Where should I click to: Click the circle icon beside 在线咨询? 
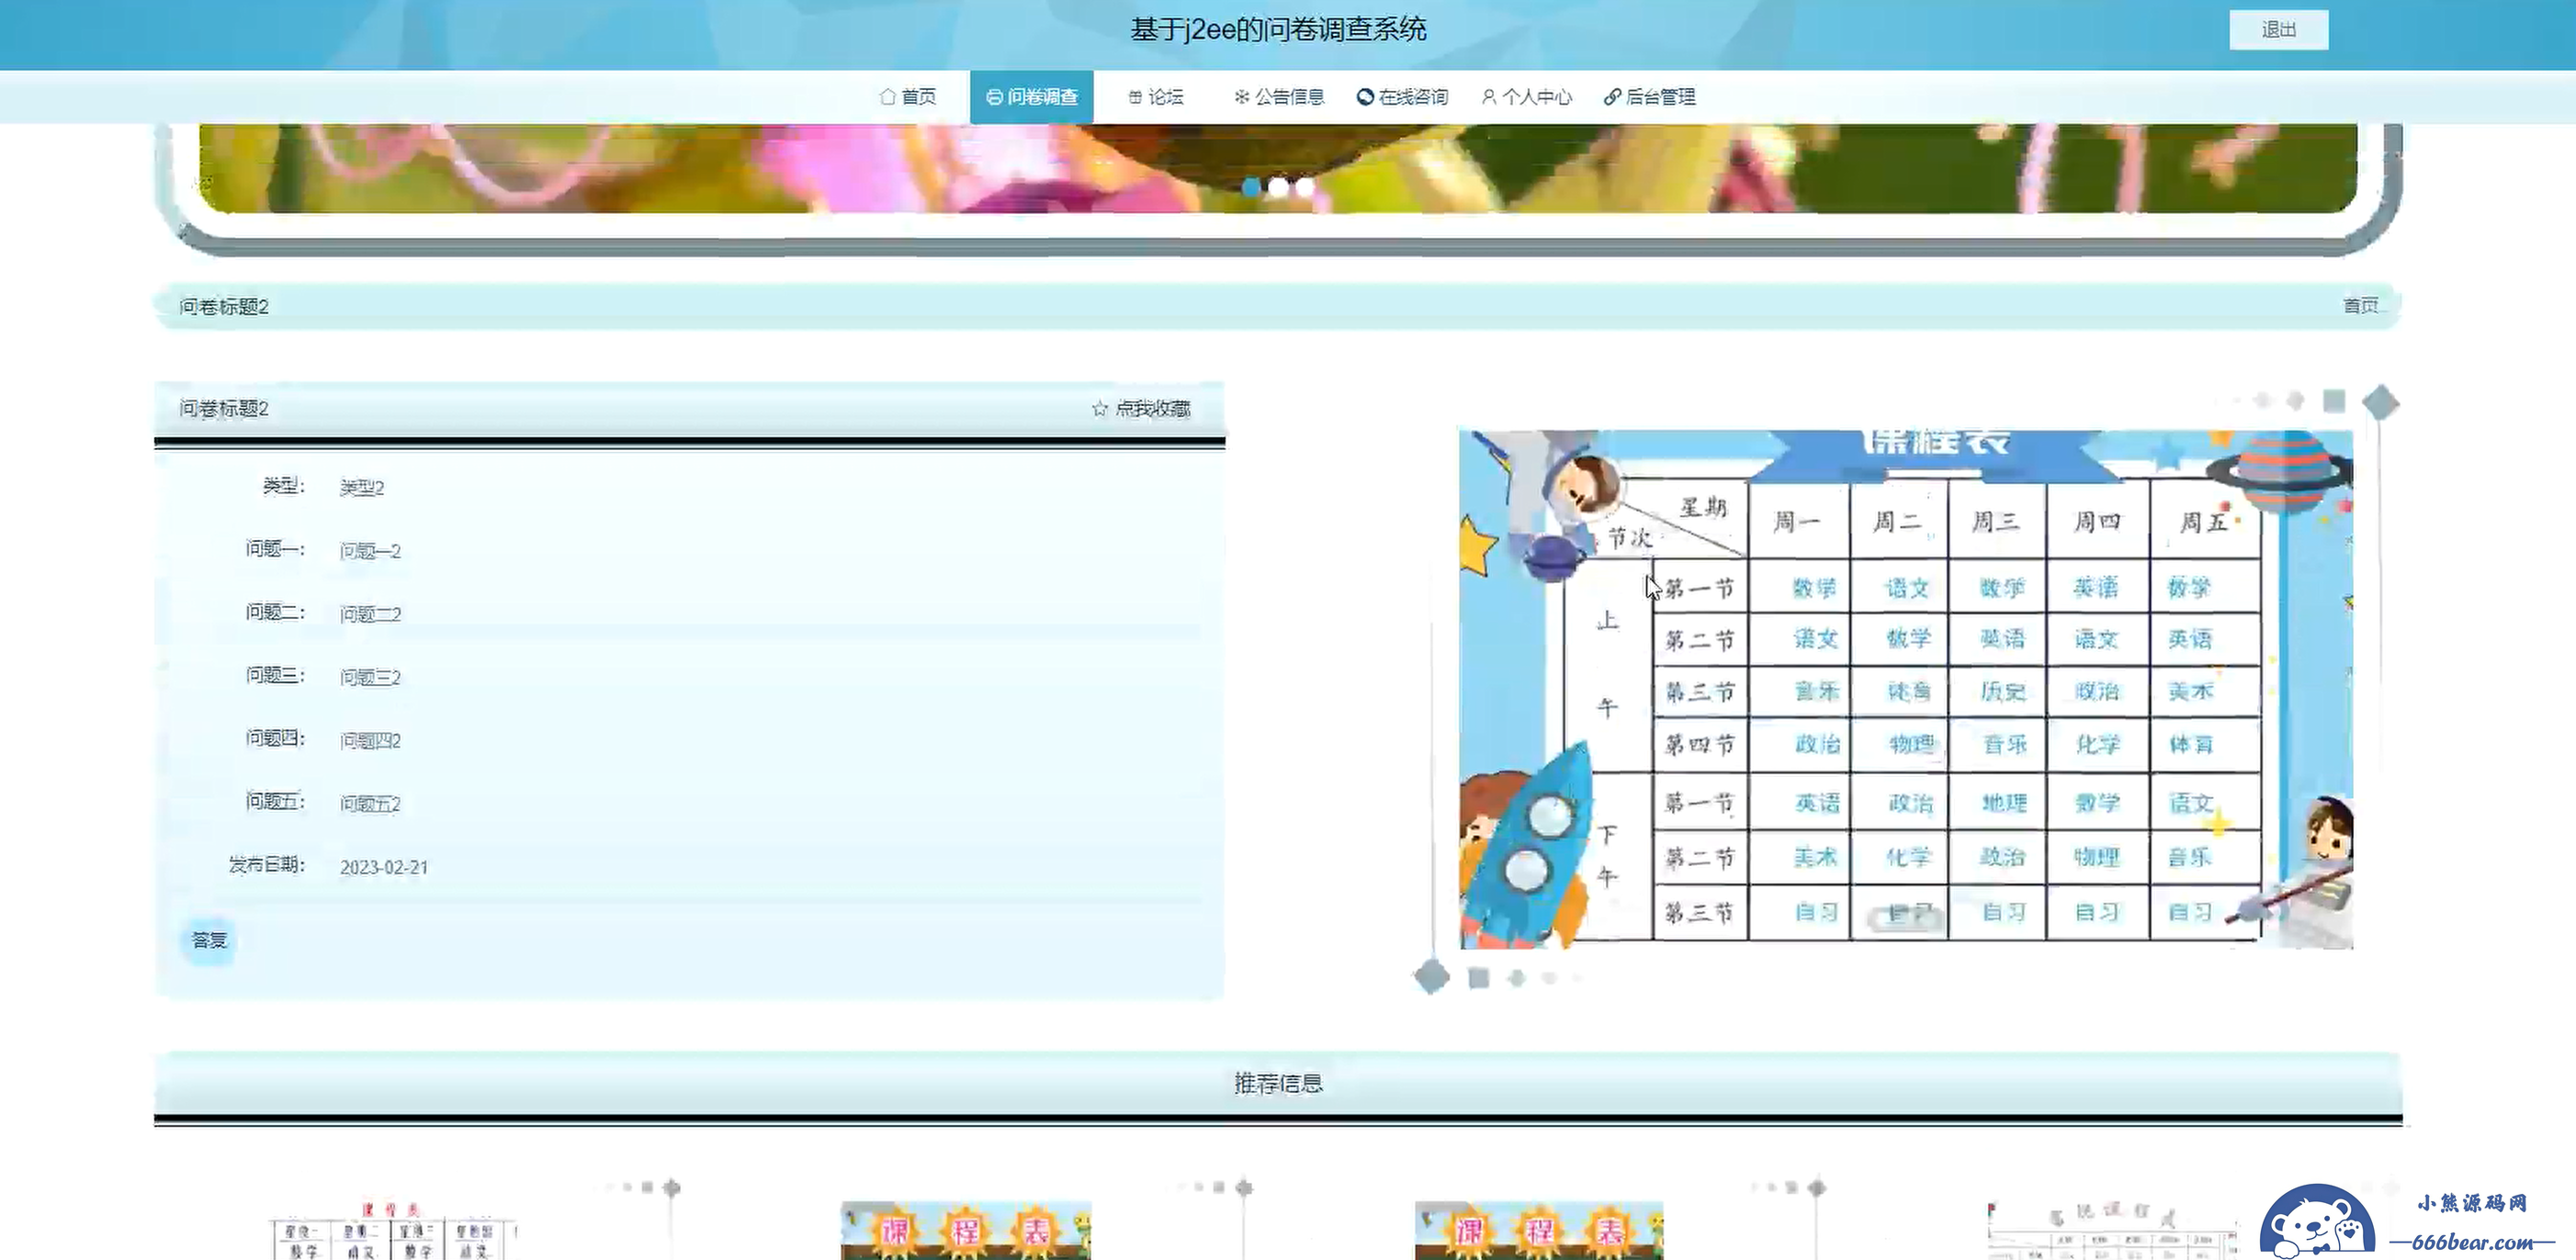coord(1365,97)
